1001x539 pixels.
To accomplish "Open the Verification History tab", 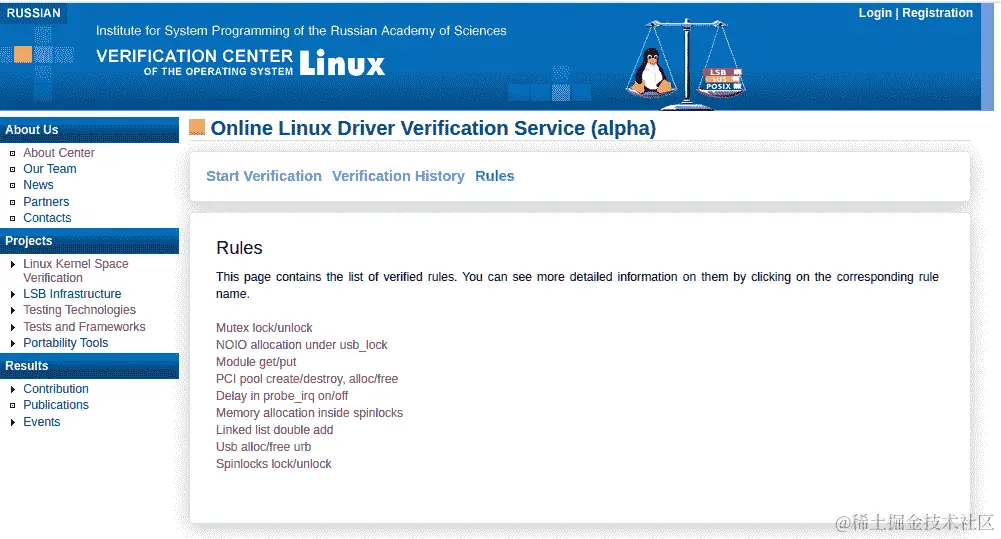I will point(398,176).
